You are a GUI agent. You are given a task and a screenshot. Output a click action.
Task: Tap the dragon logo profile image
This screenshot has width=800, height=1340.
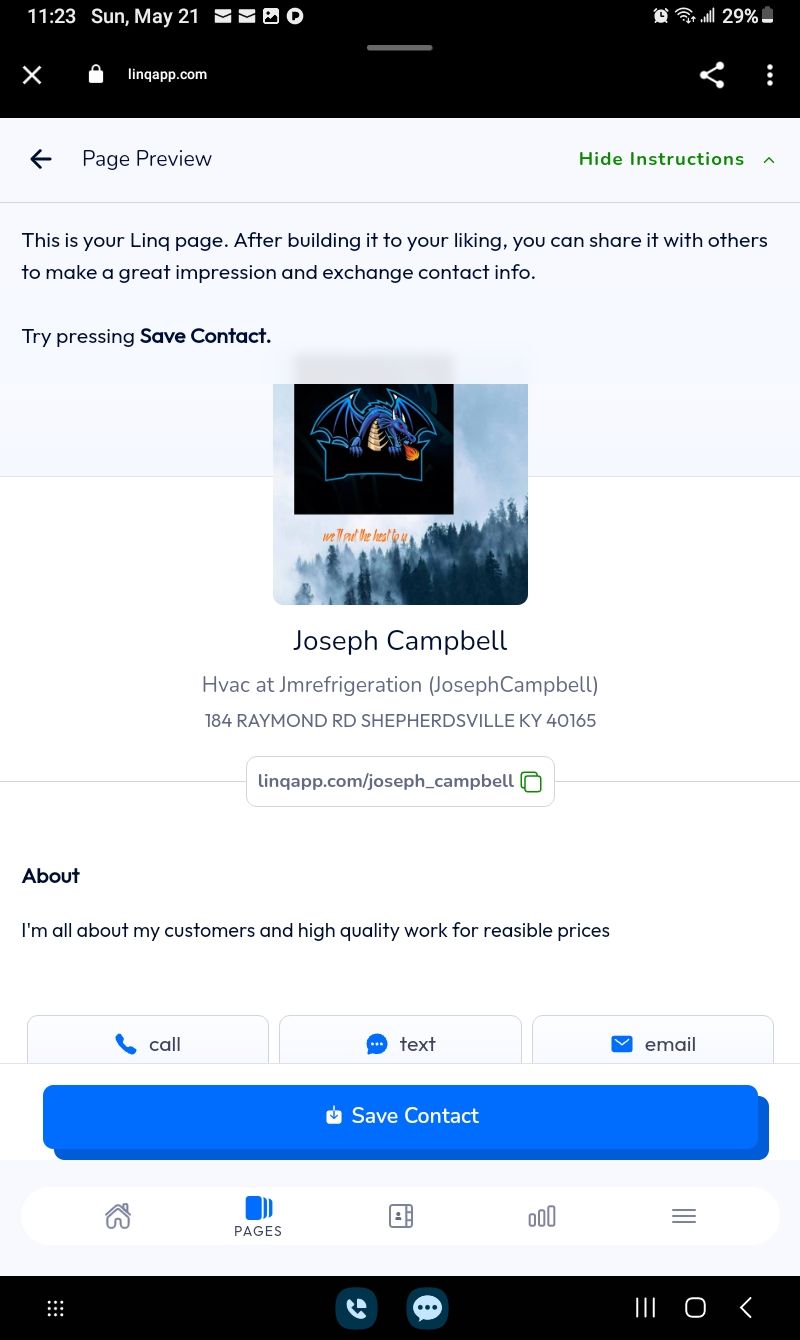[x=374, y=448]
